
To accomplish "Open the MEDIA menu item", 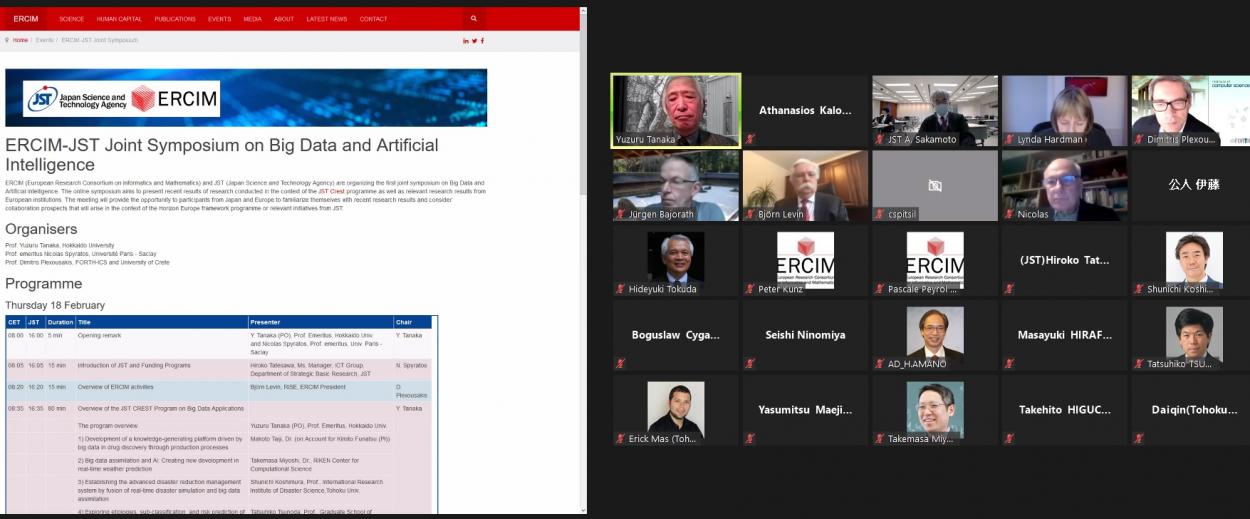I will pos(252,19).
